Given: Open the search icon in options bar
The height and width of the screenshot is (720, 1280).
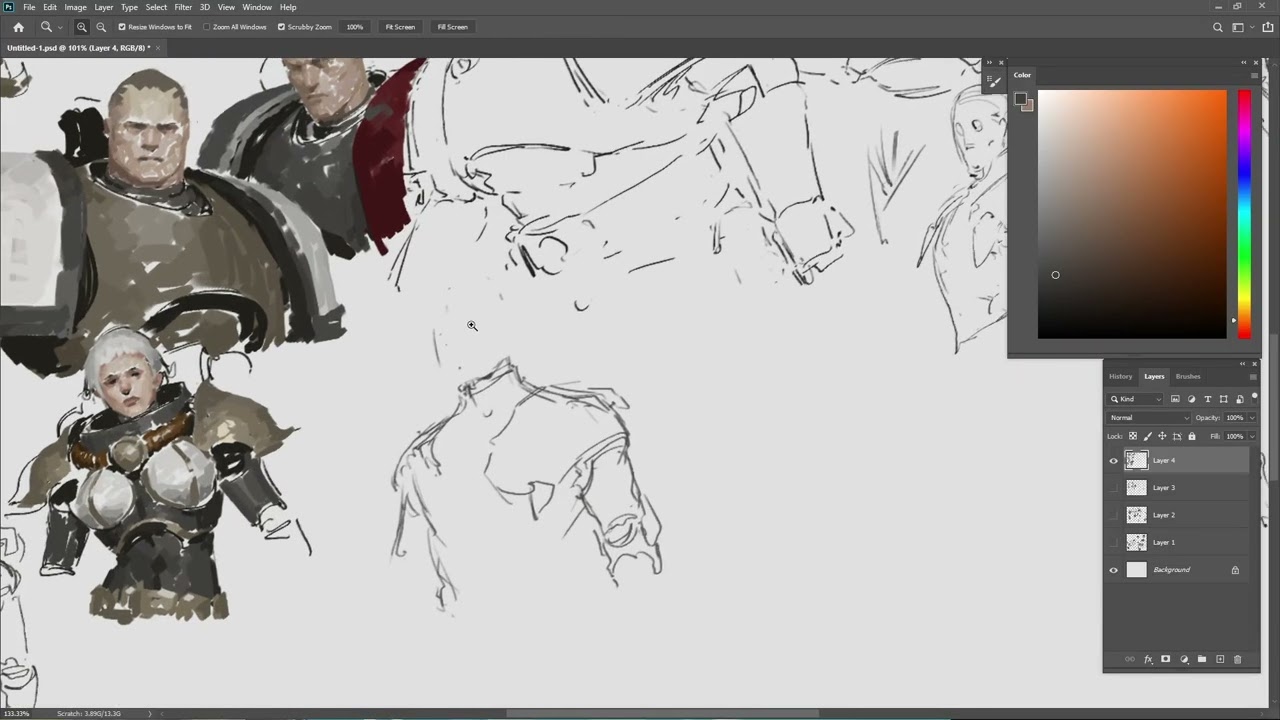Looking at the screenshot, I should pos(1217,27).
